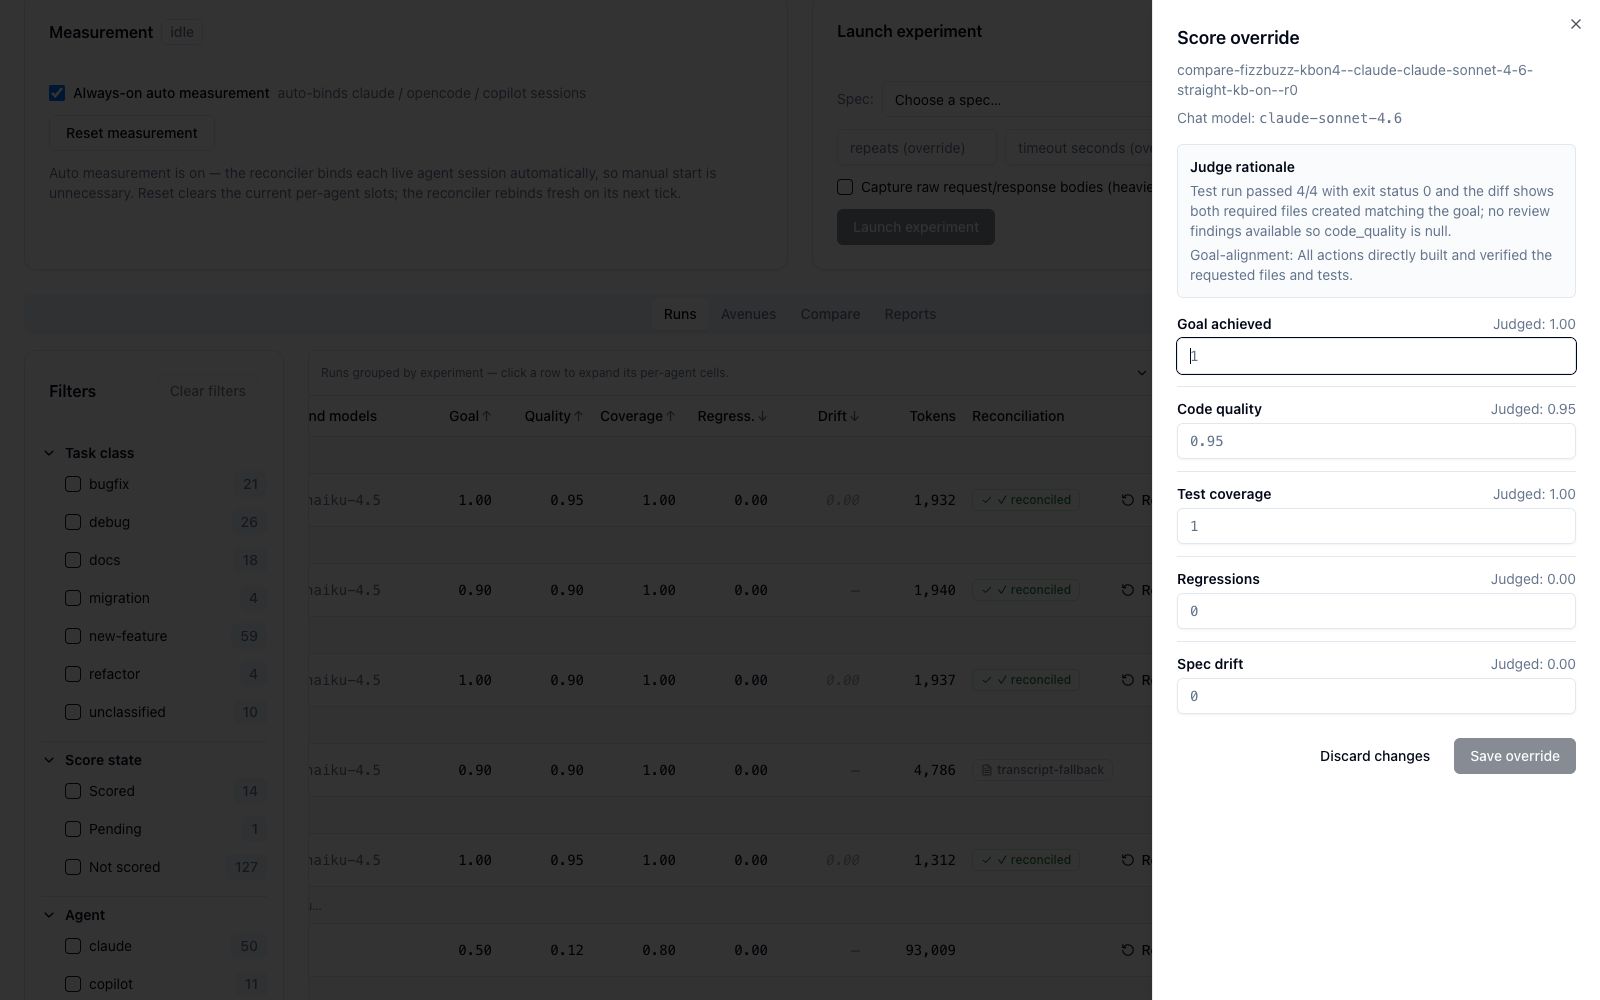
Task: Toggle Capture raw request/response bodies checkbox
Action: pyautogui.click(x=845, y=187)
